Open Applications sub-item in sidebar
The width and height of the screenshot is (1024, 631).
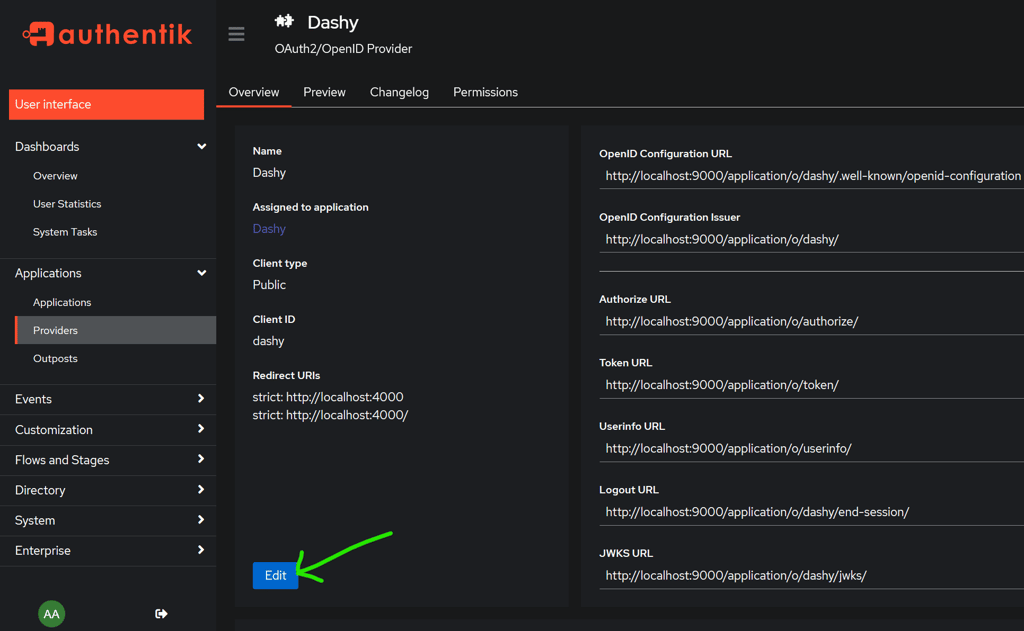pos(62,302)
